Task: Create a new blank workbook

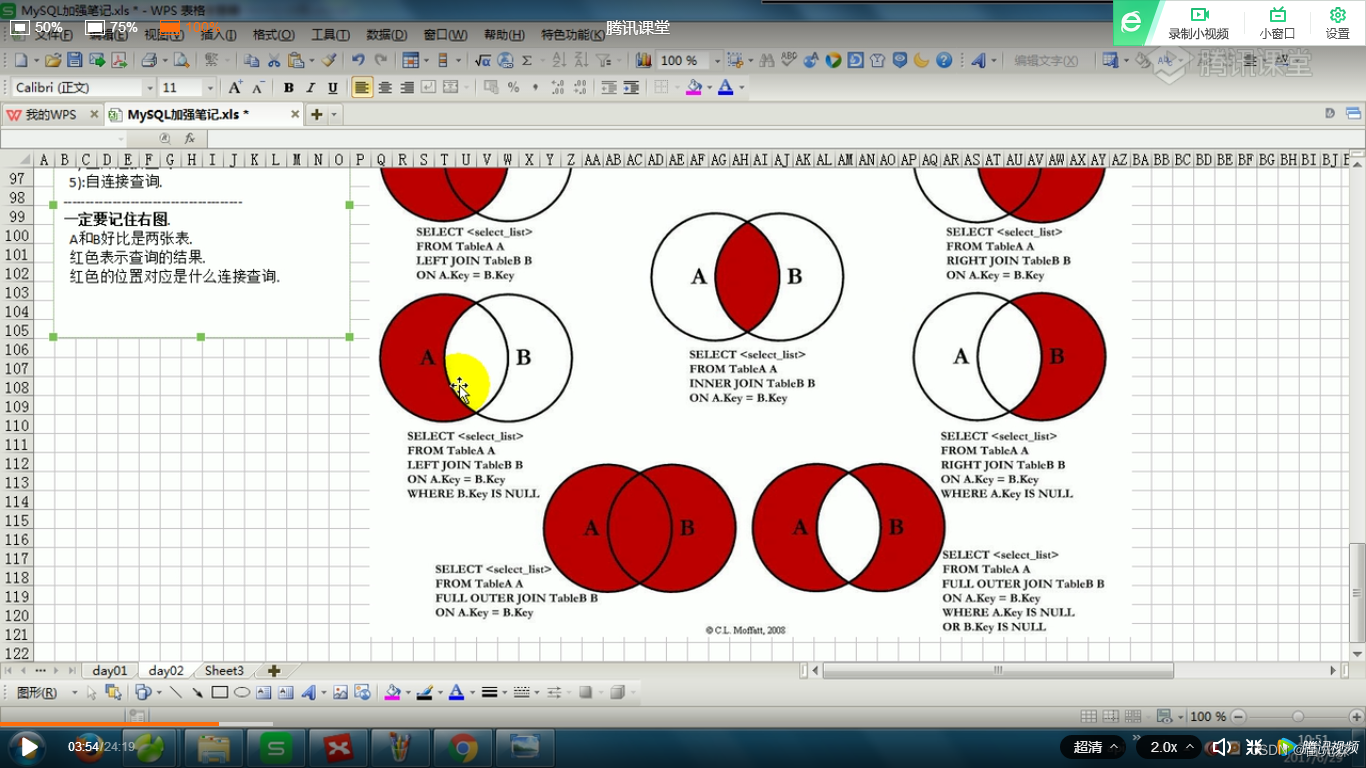Action: (20, 61)
